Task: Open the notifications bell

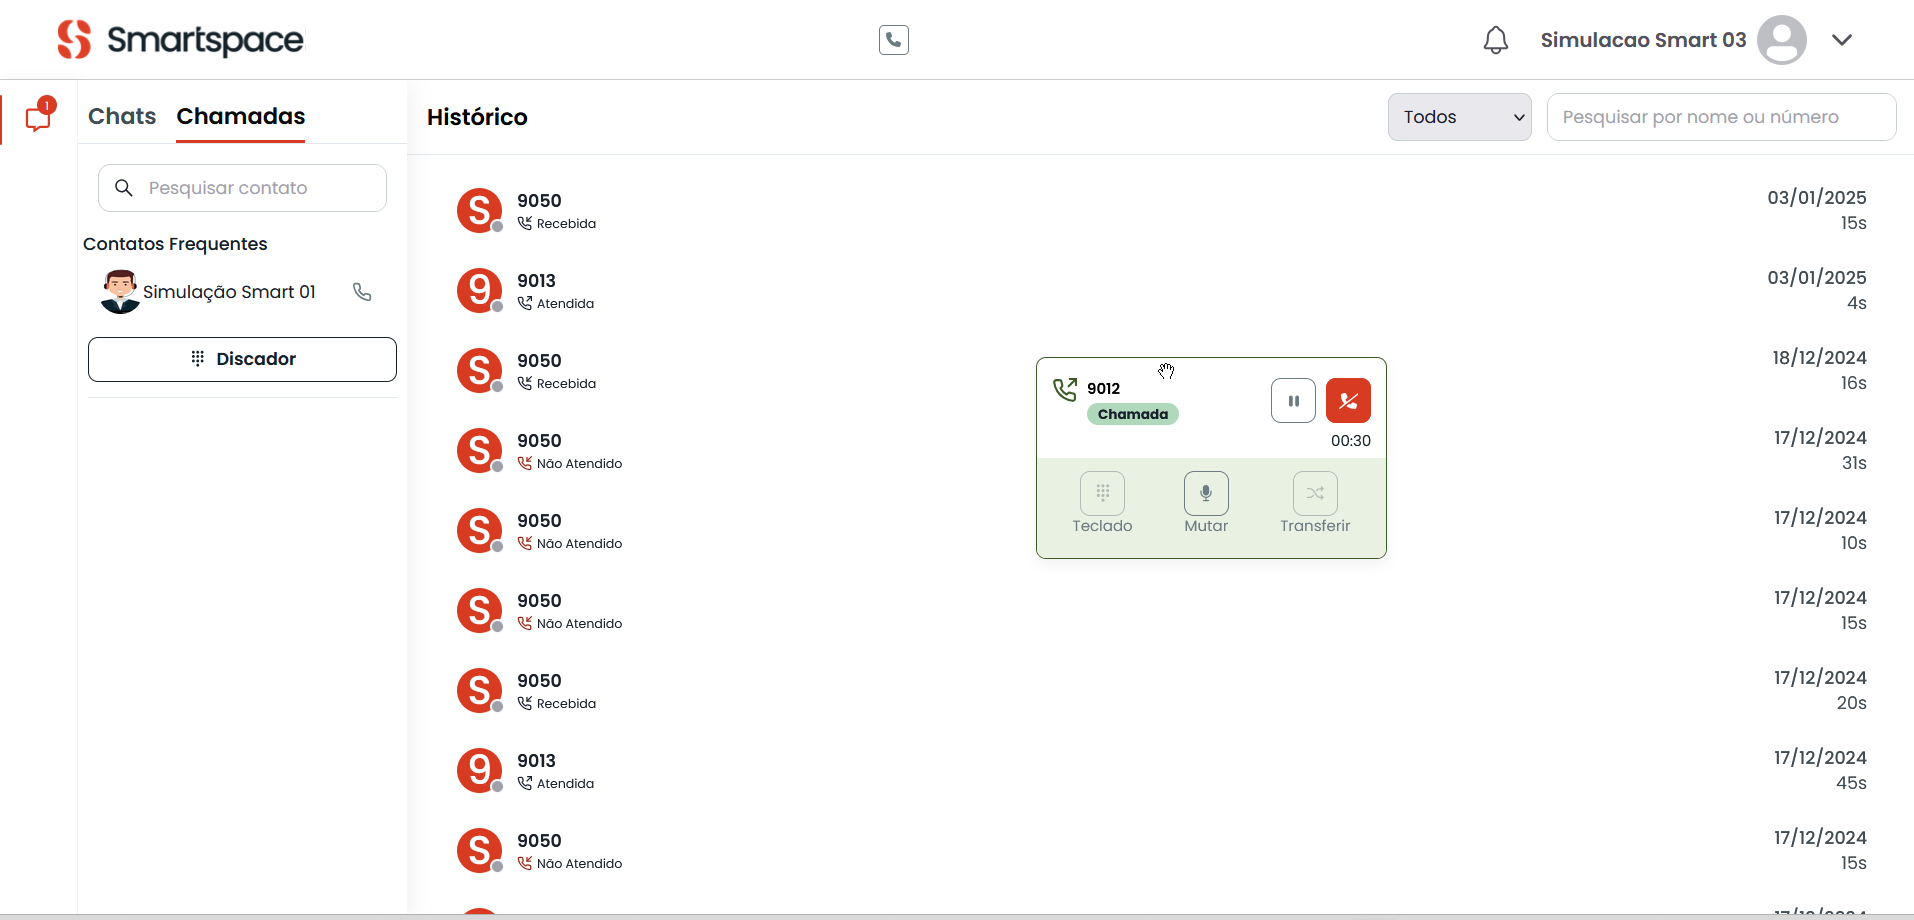Action: (x=1495, y=40)
